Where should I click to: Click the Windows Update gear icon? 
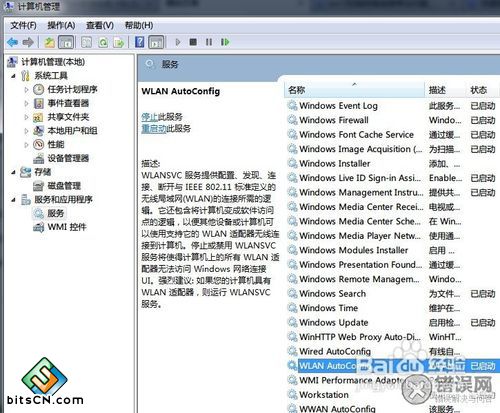pos(292,322)
